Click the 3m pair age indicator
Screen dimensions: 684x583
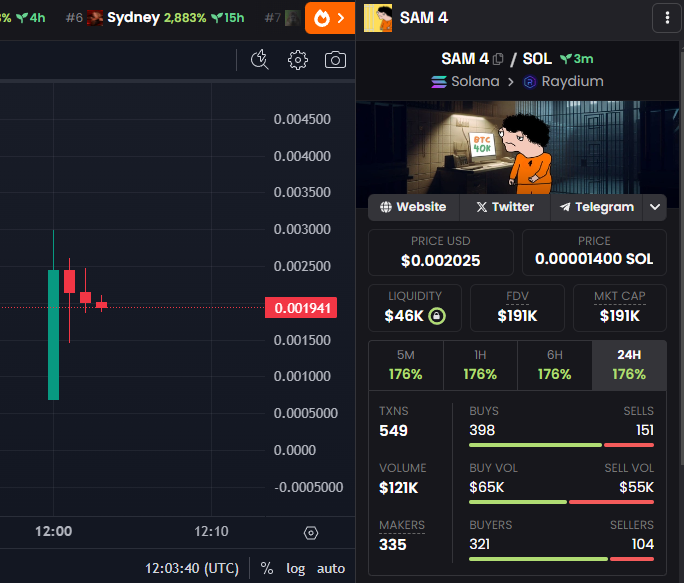pyautogui.click(x=577, y=59)
